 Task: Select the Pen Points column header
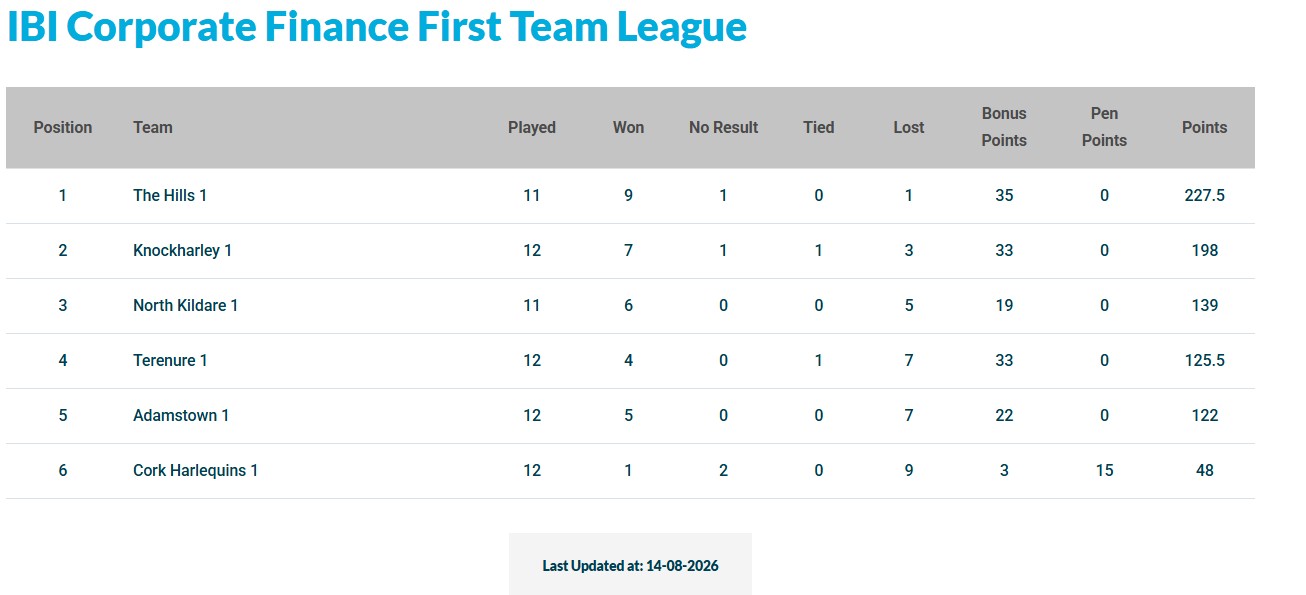(1104, 127)
